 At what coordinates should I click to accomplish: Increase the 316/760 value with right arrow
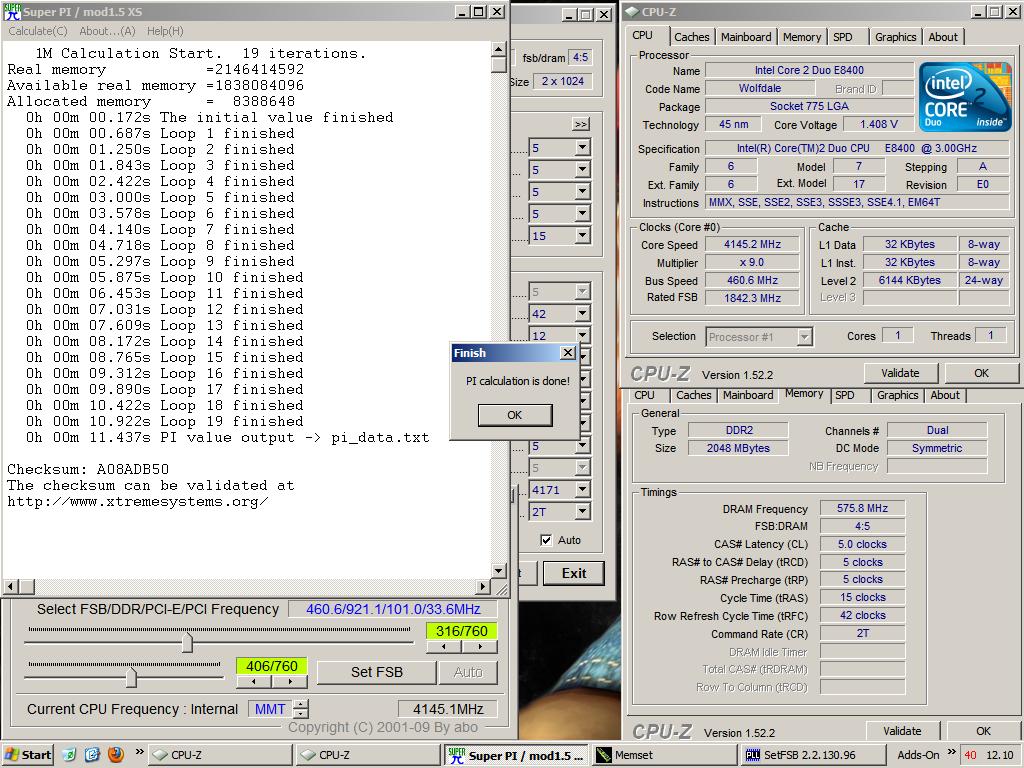480,647
